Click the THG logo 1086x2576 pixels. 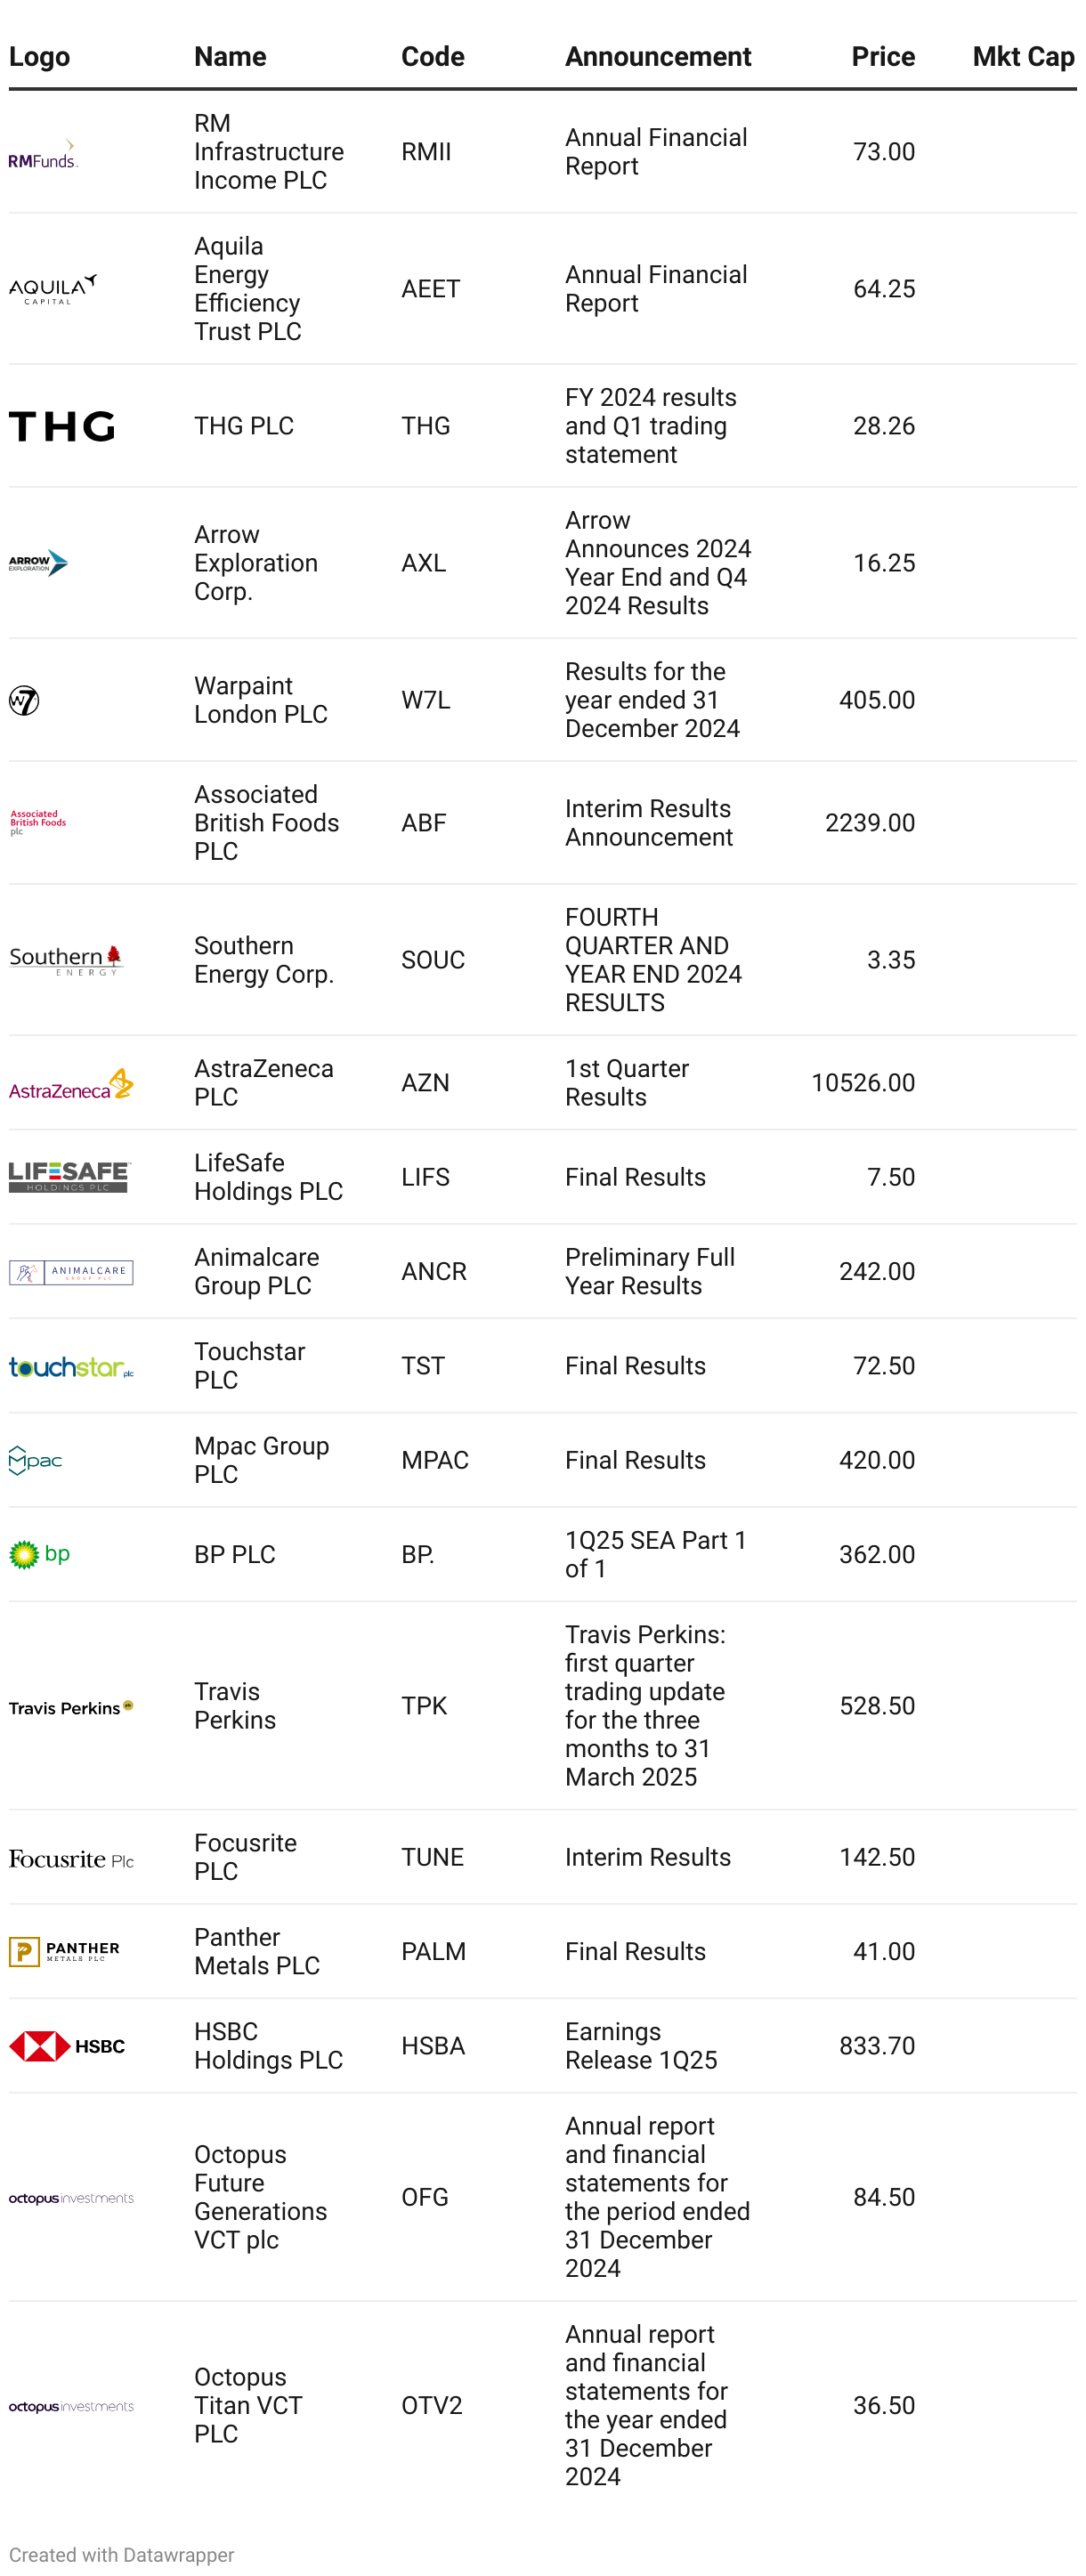click(62, 426)
